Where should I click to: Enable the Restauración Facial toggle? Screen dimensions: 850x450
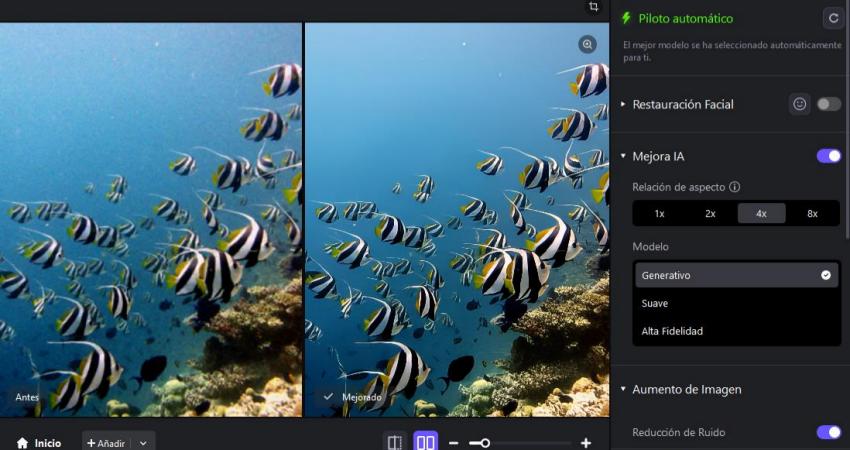click(x=828, y=104)
